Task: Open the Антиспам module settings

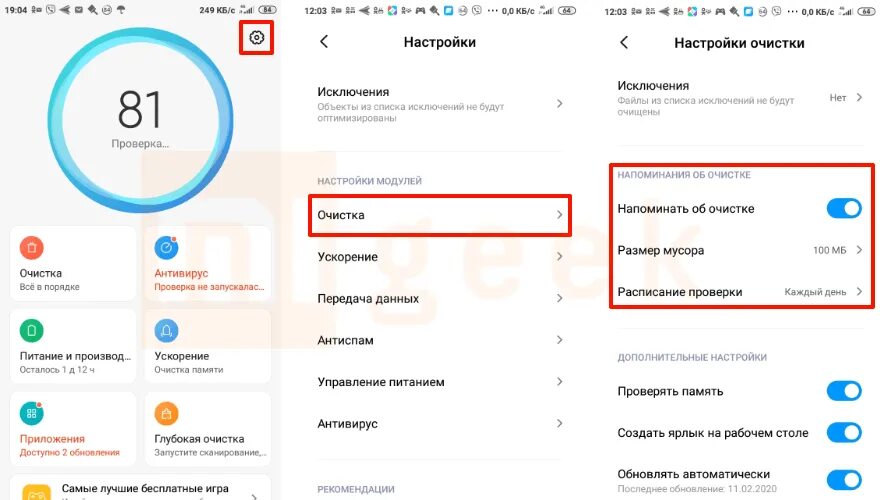Action: click(440, 340)
